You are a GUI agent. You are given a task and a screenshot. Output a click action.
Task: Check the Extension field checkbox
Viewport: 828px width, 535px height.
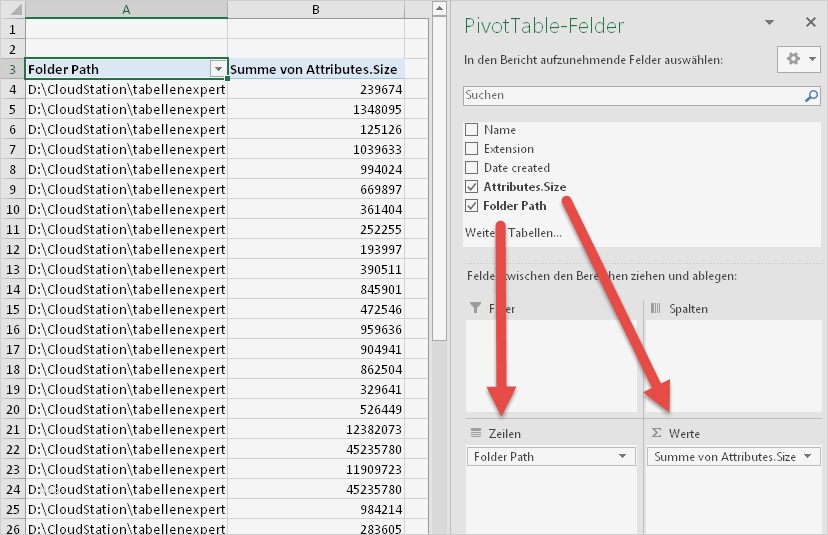coord(472,148)
